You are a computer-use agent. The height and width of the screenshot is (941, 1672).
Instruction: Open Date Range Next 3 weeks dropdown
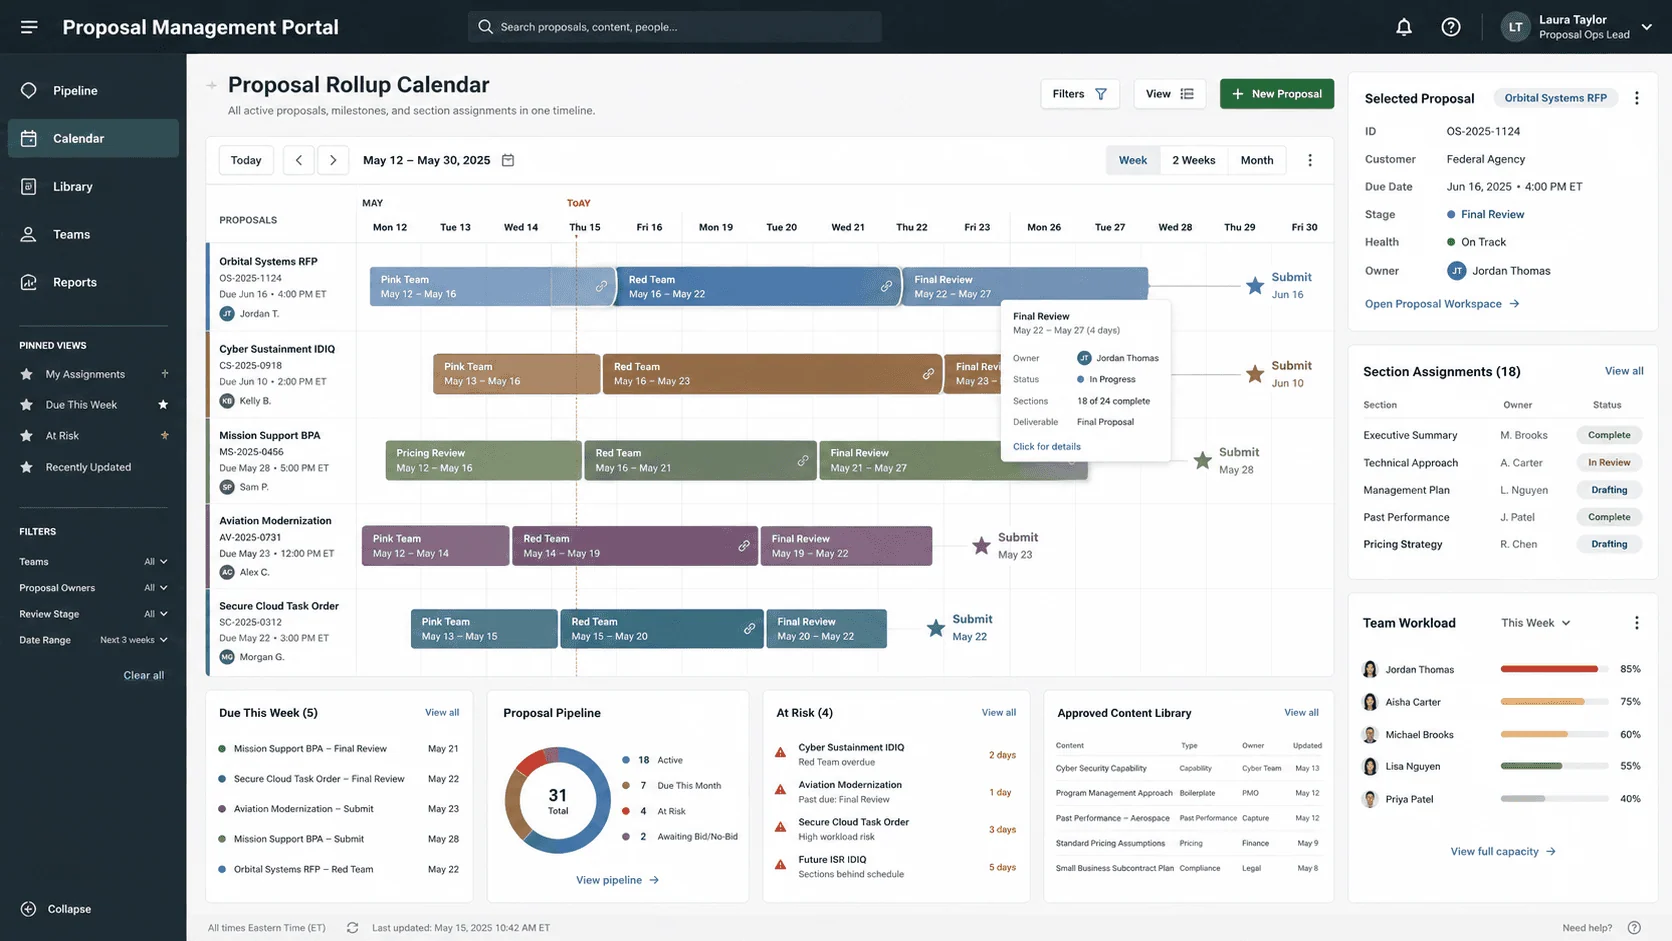point(134,640)
